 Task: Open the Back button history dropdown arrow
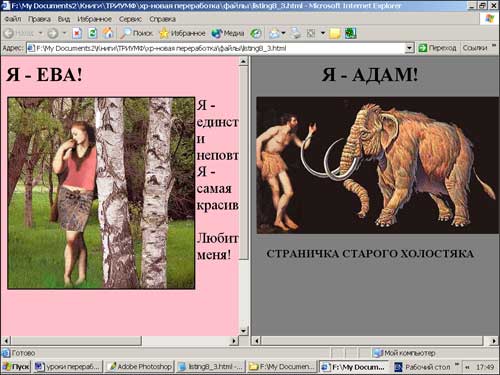[x=41, y=33]
